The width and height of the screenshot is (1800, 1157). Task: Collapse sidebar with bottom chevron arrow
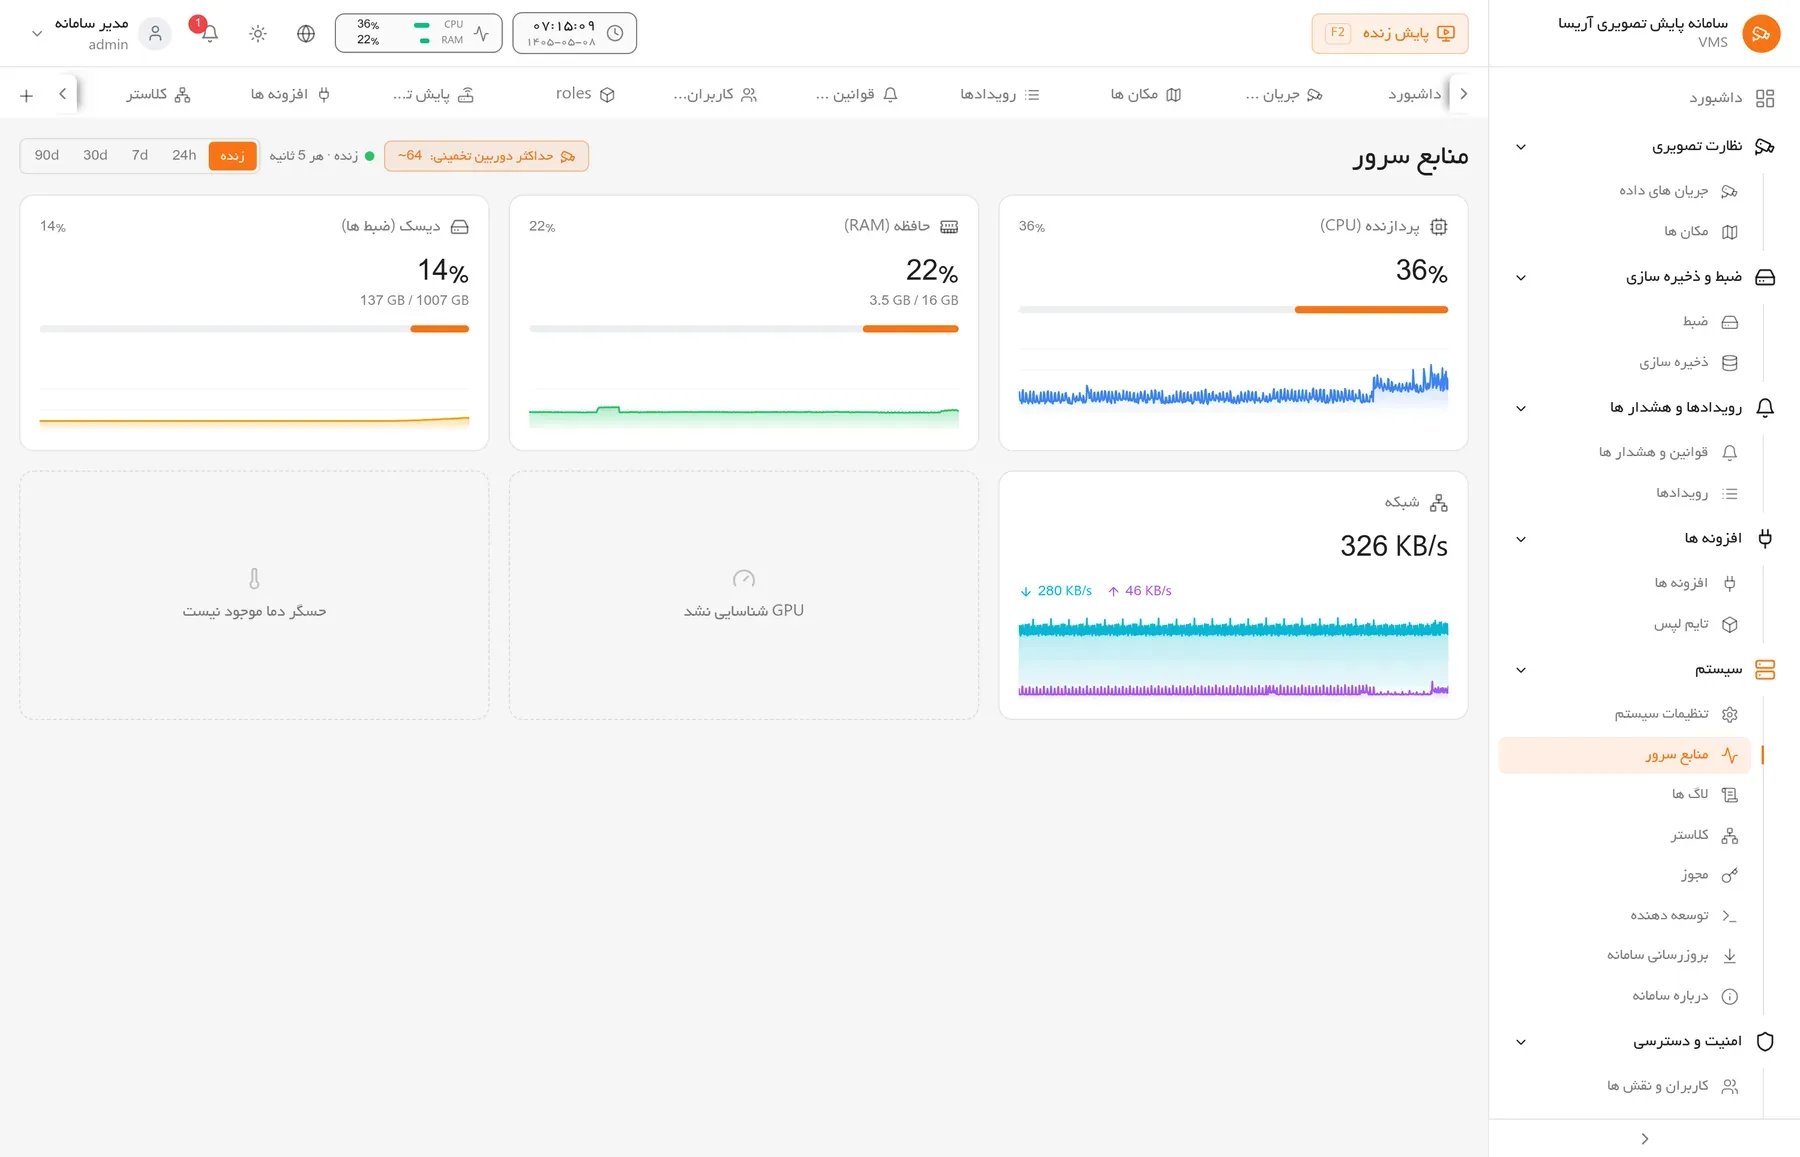(1645, 1139)
